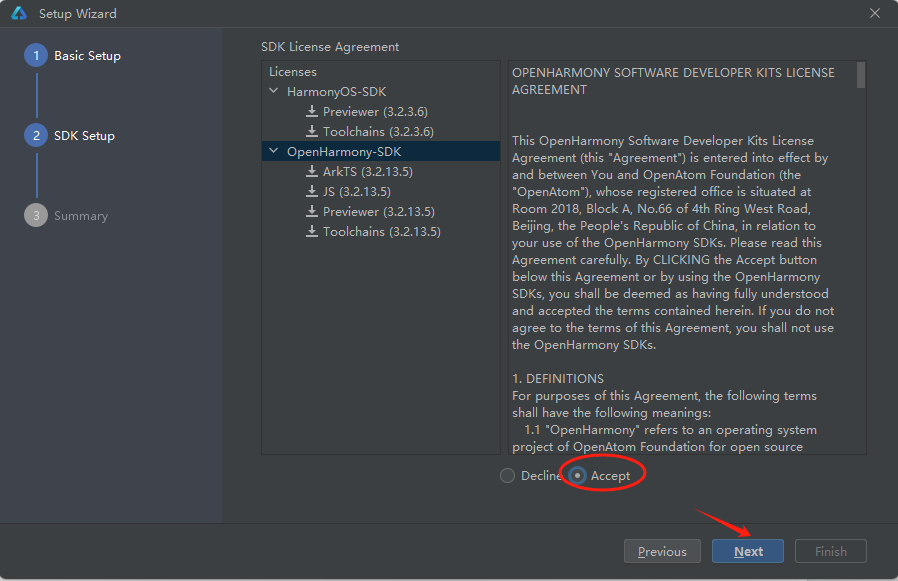
Task: Continue with the Next button
Action: coord(748,551)
